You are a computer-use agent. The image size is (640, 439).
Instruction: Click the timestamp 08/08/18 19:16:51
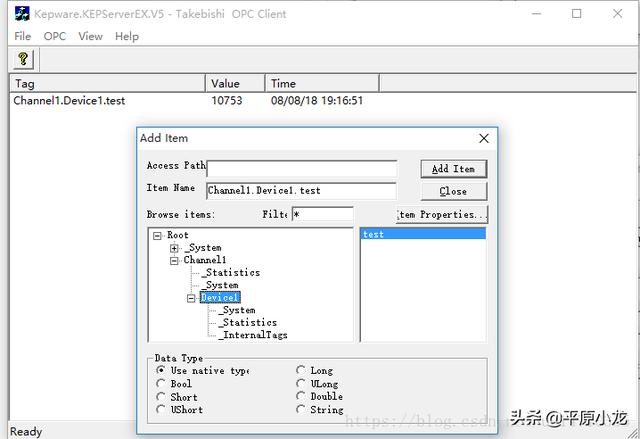tap(317, 101)
